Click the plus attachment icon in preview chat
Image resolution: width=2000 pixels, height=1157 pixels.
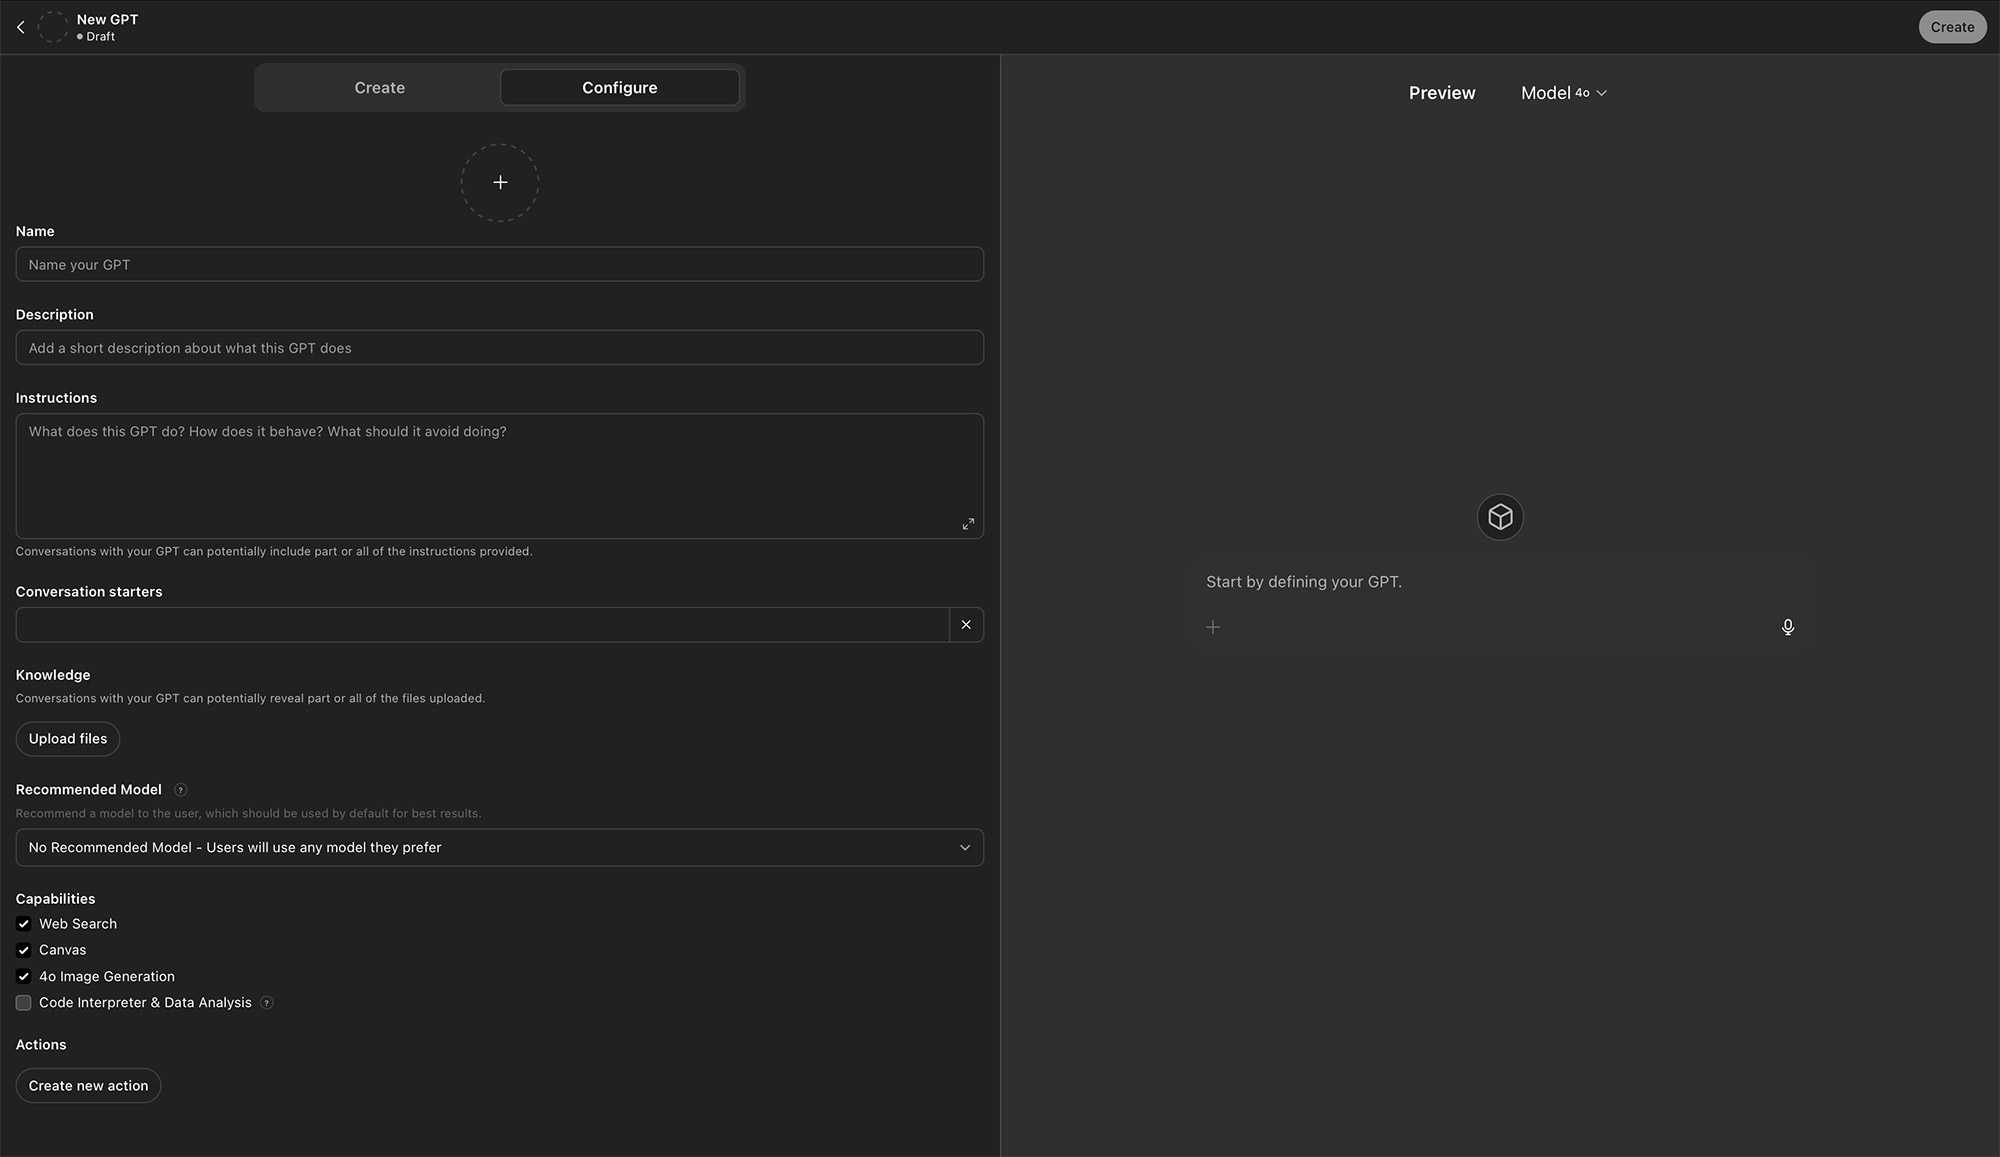point(1213,627)
